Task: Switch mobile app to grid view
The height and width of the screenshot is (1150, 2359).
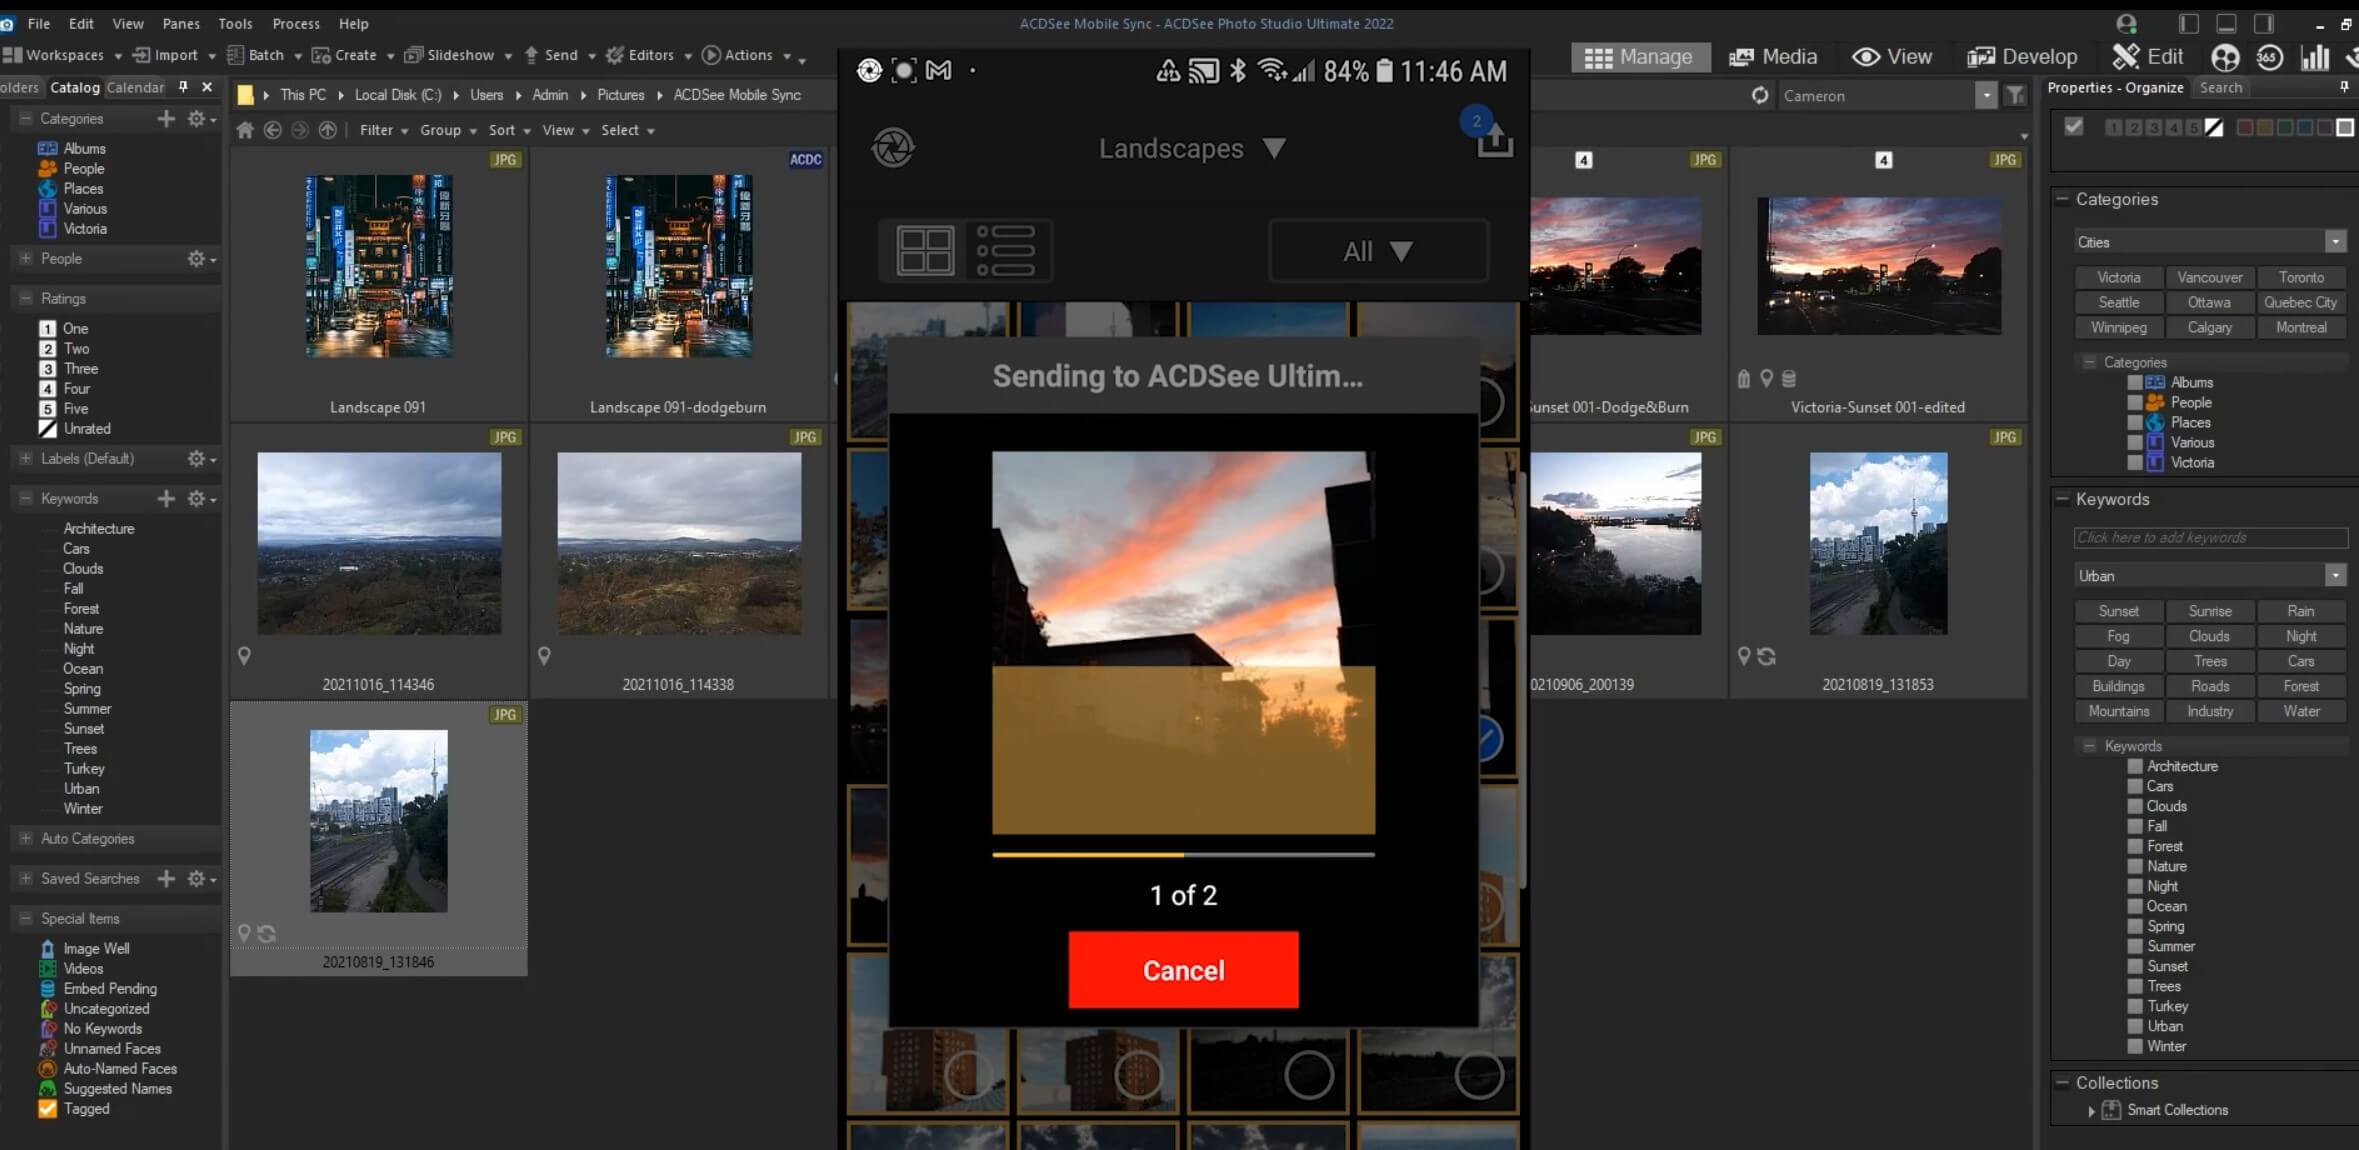Action: pos(925,250)
